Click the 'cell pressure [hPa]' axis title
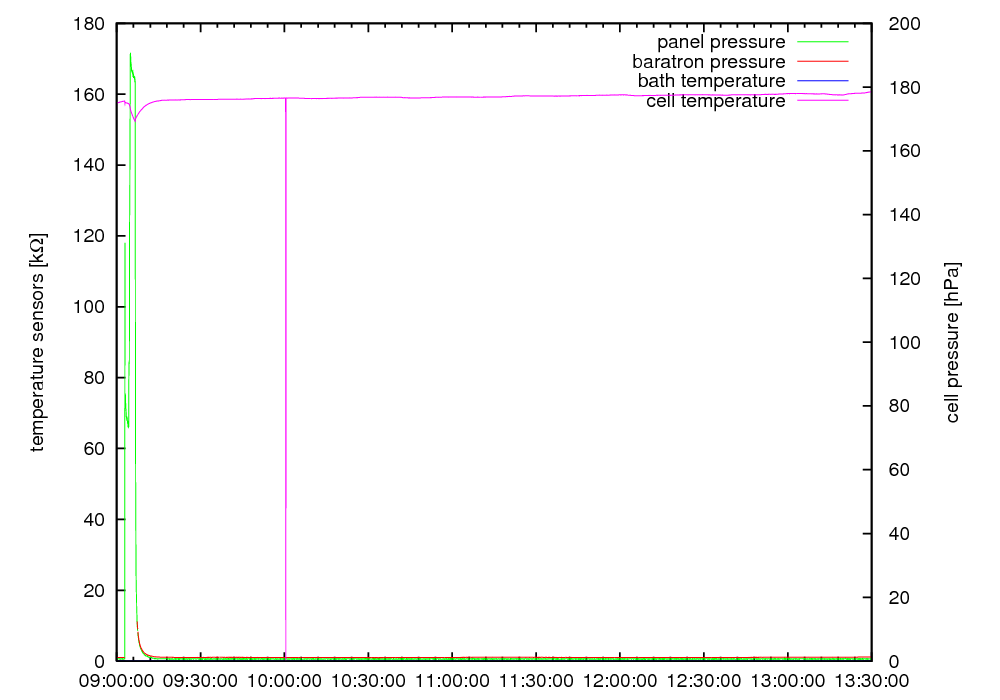Image resolution: width=1000 pixels, height=700 pixels. 952,343
